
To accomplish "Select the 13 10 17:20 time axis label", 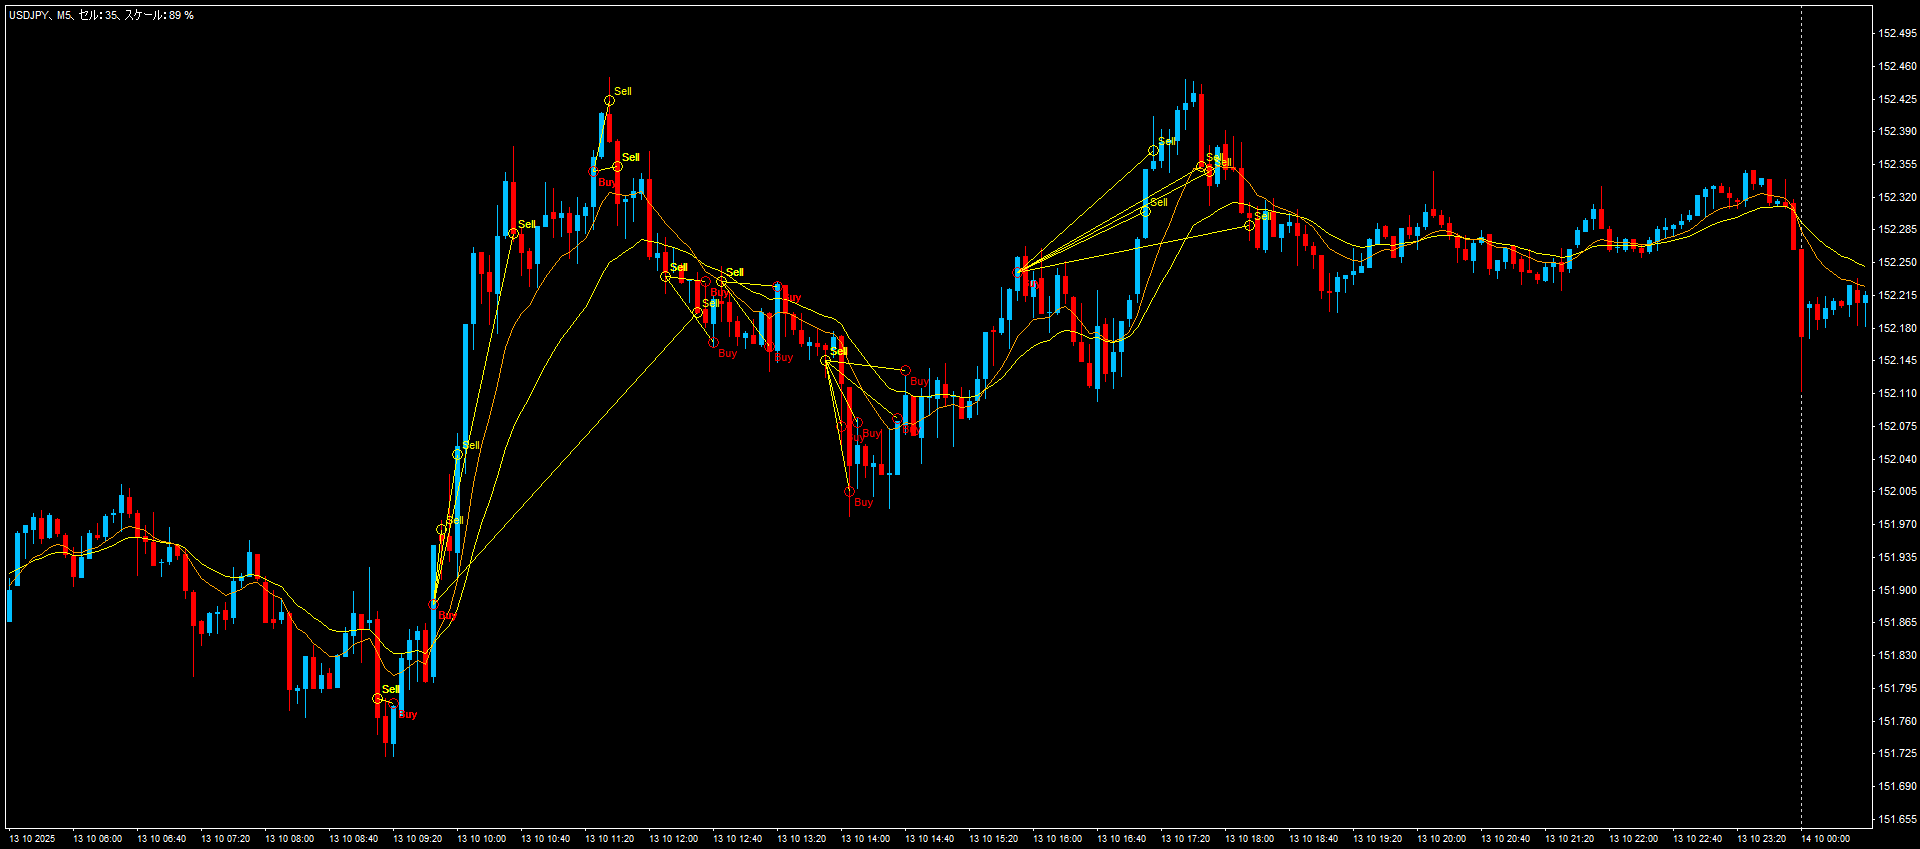I will [x=1185, y=839].
